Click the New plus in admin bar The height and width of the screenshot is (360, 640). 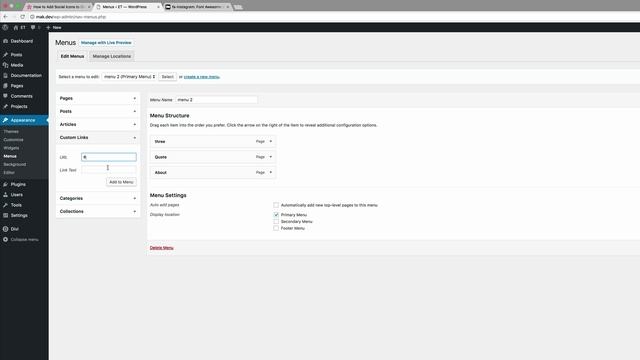tap(53, 27)
